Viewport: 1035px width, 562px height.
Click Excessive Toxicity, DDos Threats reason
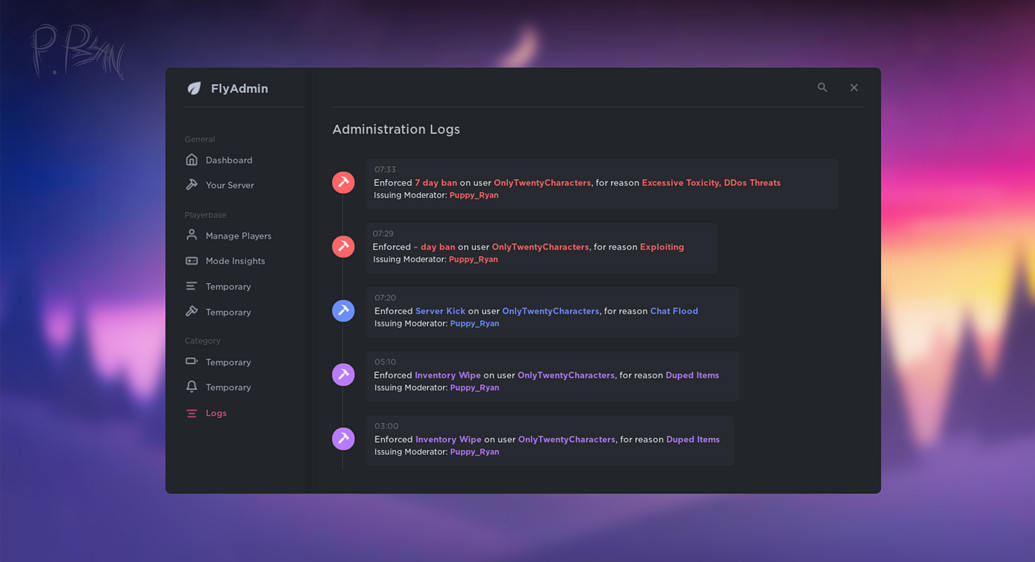[711, 183]
